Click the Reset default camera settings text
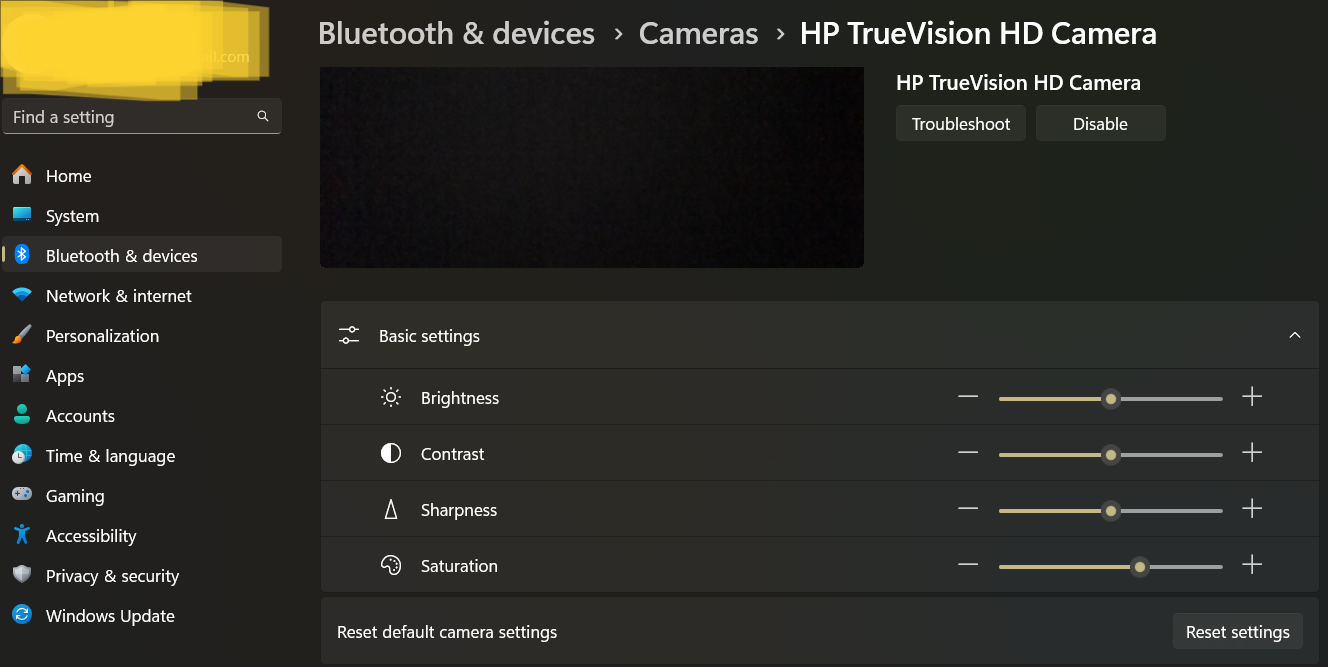This screenshot has height=667, width=1328. 447,632
